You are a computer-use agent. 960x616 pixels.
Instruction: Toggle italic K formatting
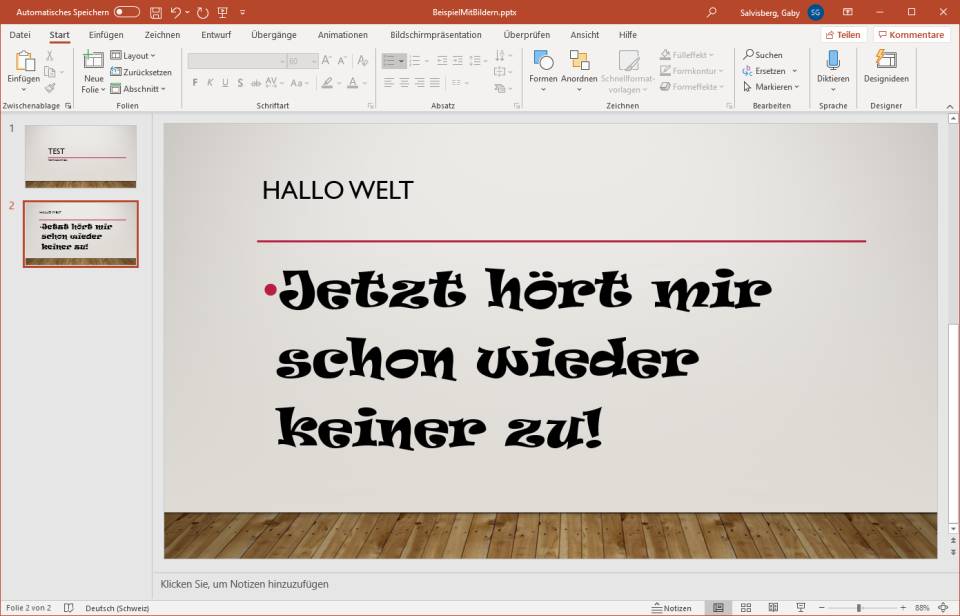[x=210, y=83]
